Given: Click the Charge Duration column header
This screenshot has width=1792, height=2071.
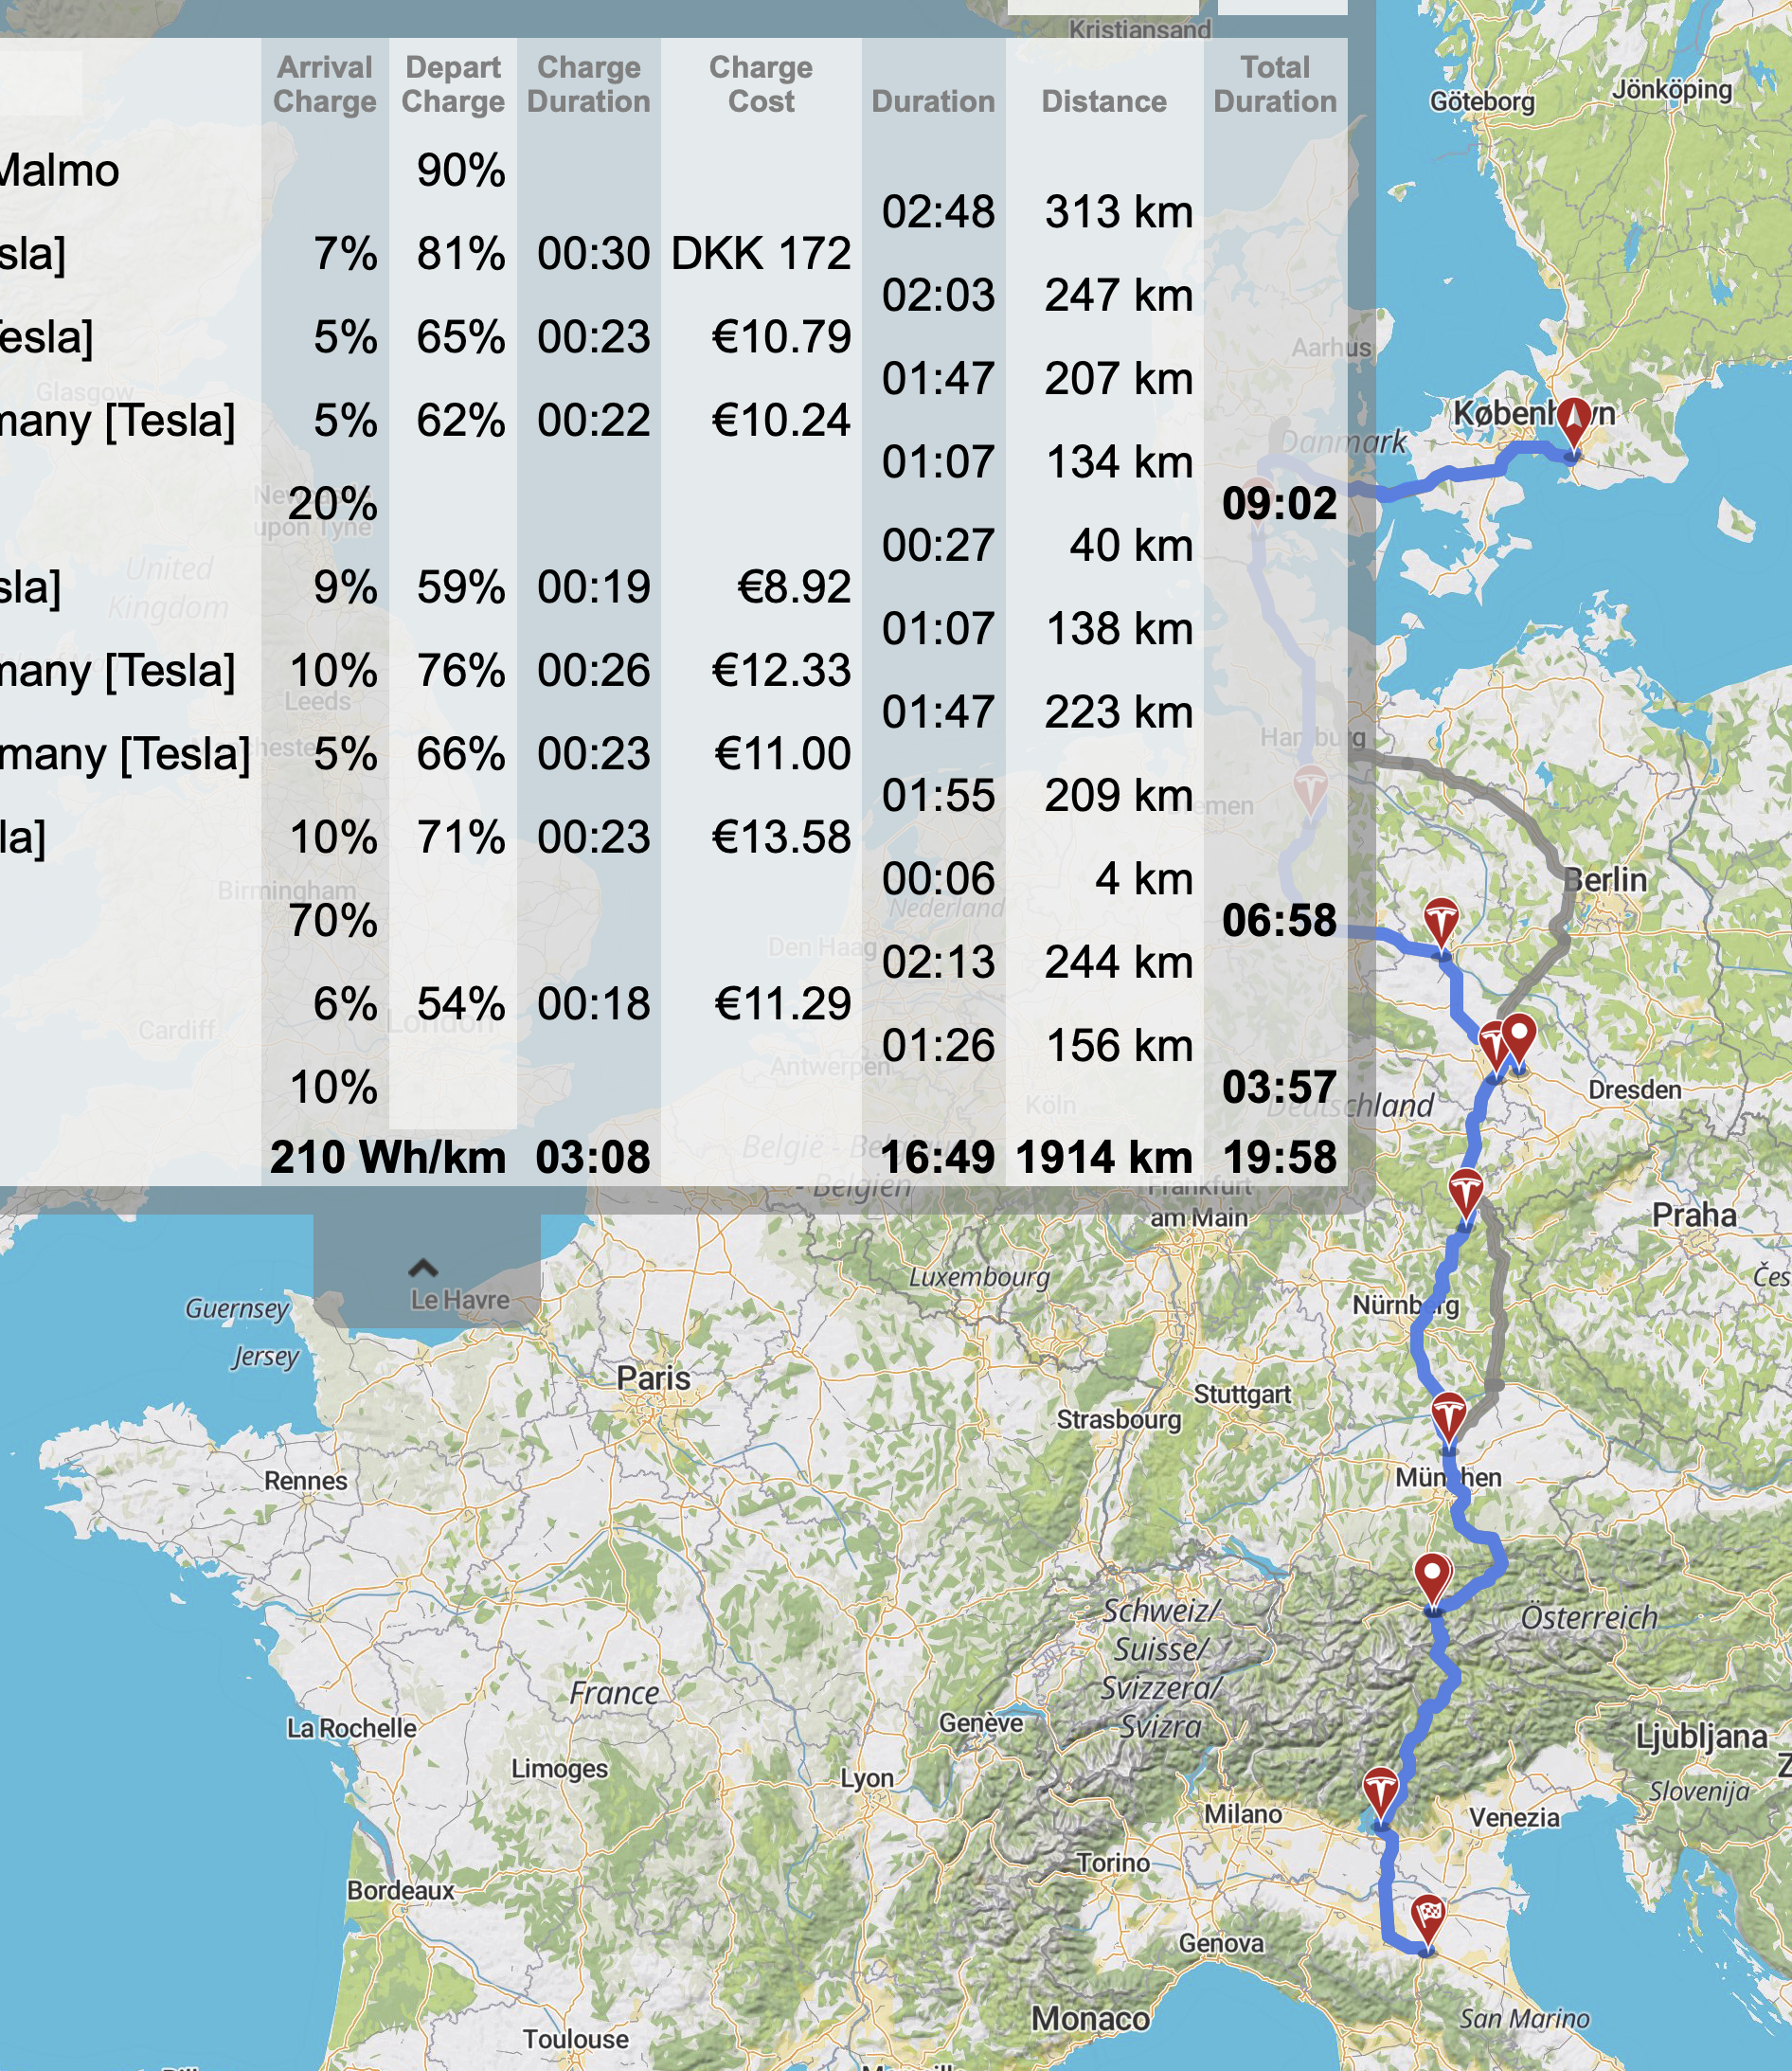Looking at the screenshot, I should (x=589, y=84).
